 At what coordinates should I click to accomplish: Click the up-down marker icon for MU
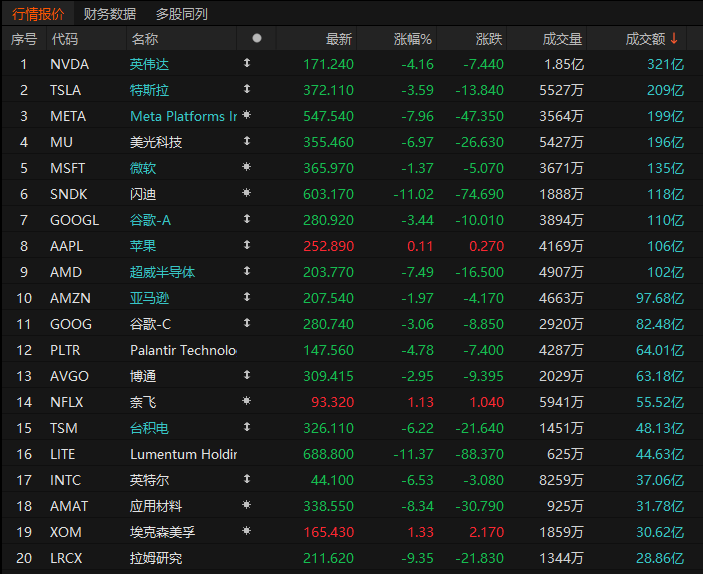tap(247, 141)
